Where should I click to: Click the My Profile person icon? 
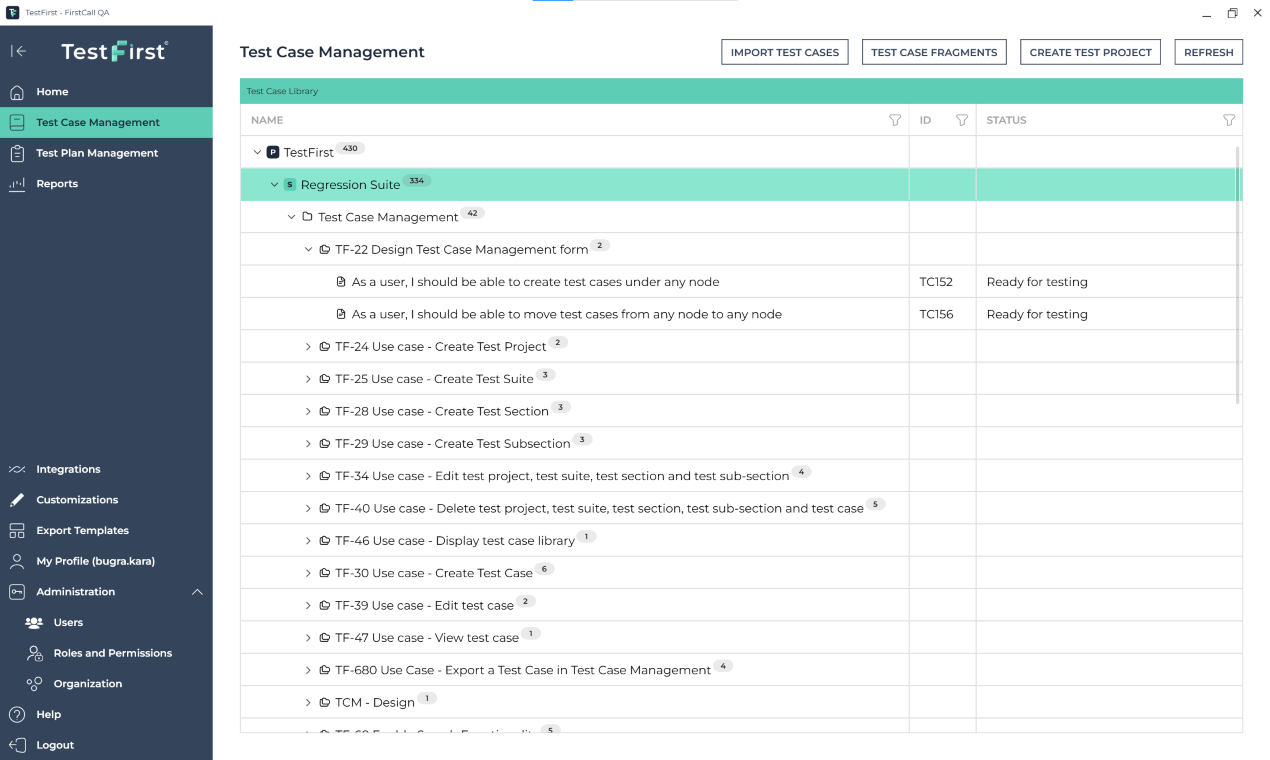tap(17, 561)
